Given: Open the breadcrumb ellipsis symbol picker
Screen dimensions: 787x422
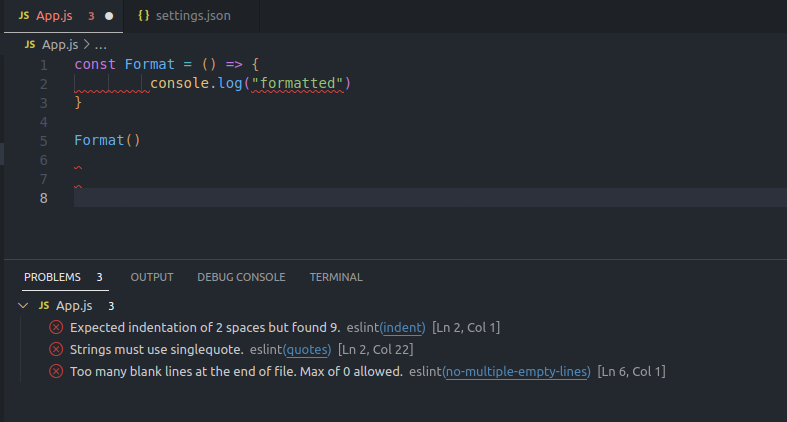Looking at the screenshot, I should coord(101,45).
